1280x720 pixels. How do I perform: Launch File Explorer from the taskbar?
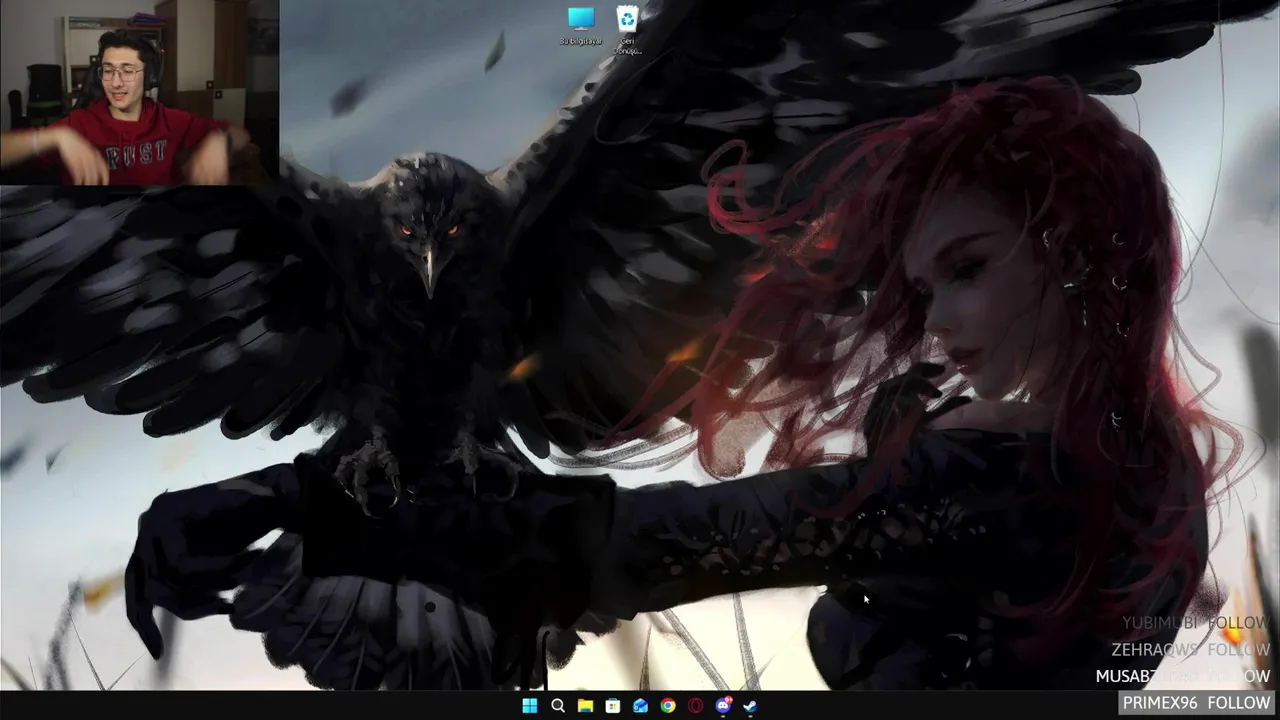[585, 706]
